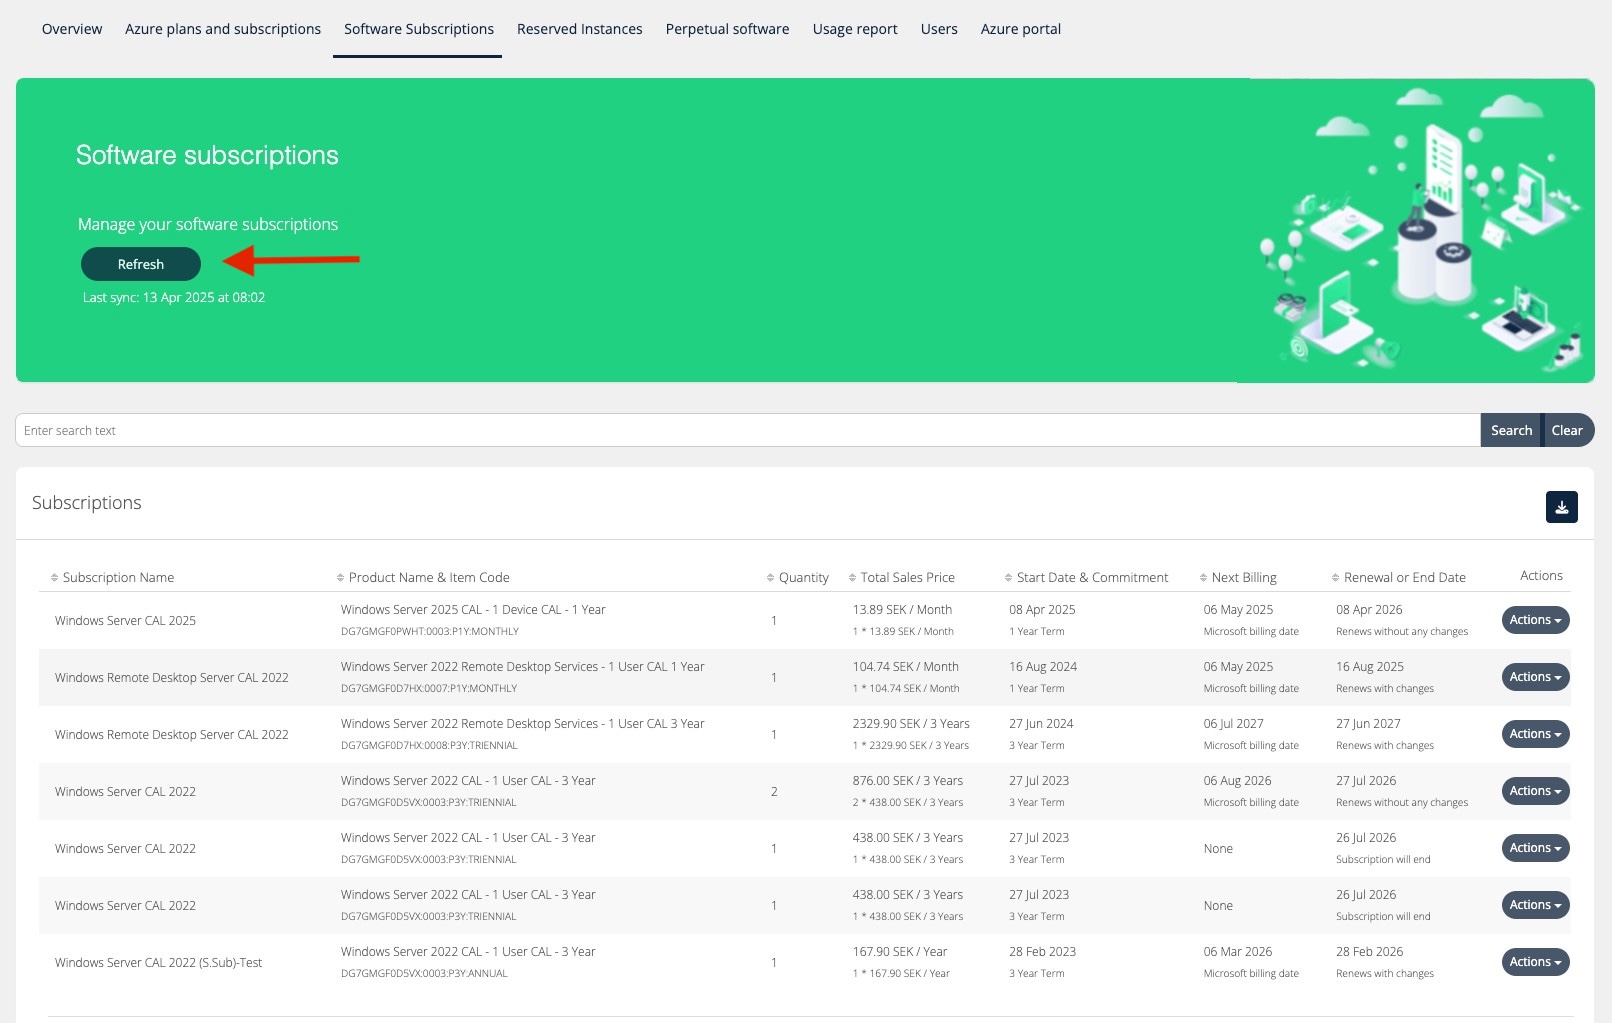Expand Actions for Windows Server CAL 2022 (S.Sub)-Test
1612x1023 pixels.
[1535, 962]
